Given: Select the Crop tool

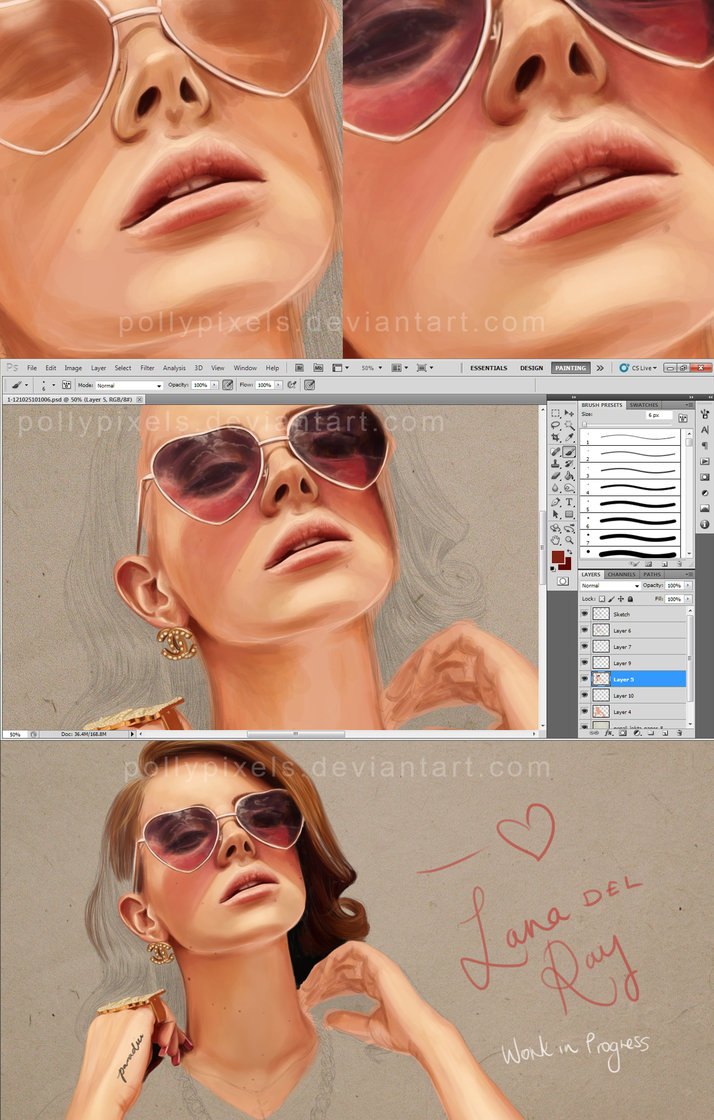Looking at the screenshot, I should point(555,437).
